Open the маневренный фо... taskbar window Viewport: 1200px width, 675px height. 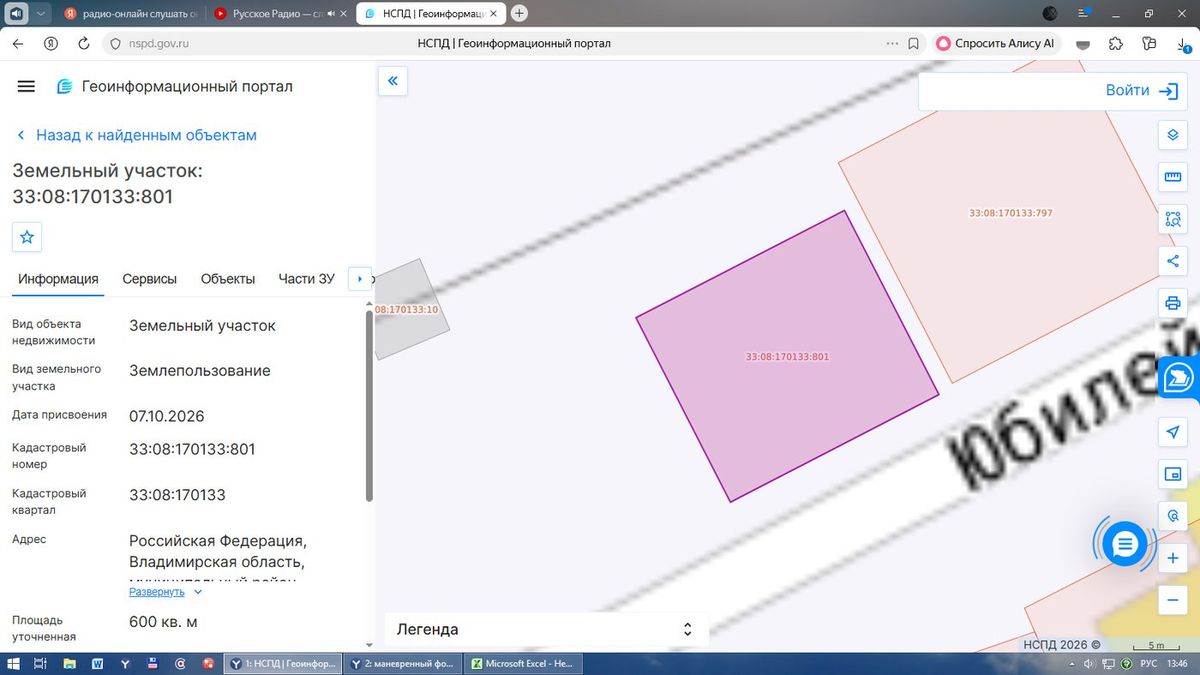pyautogui.click(x=403, y=663)
